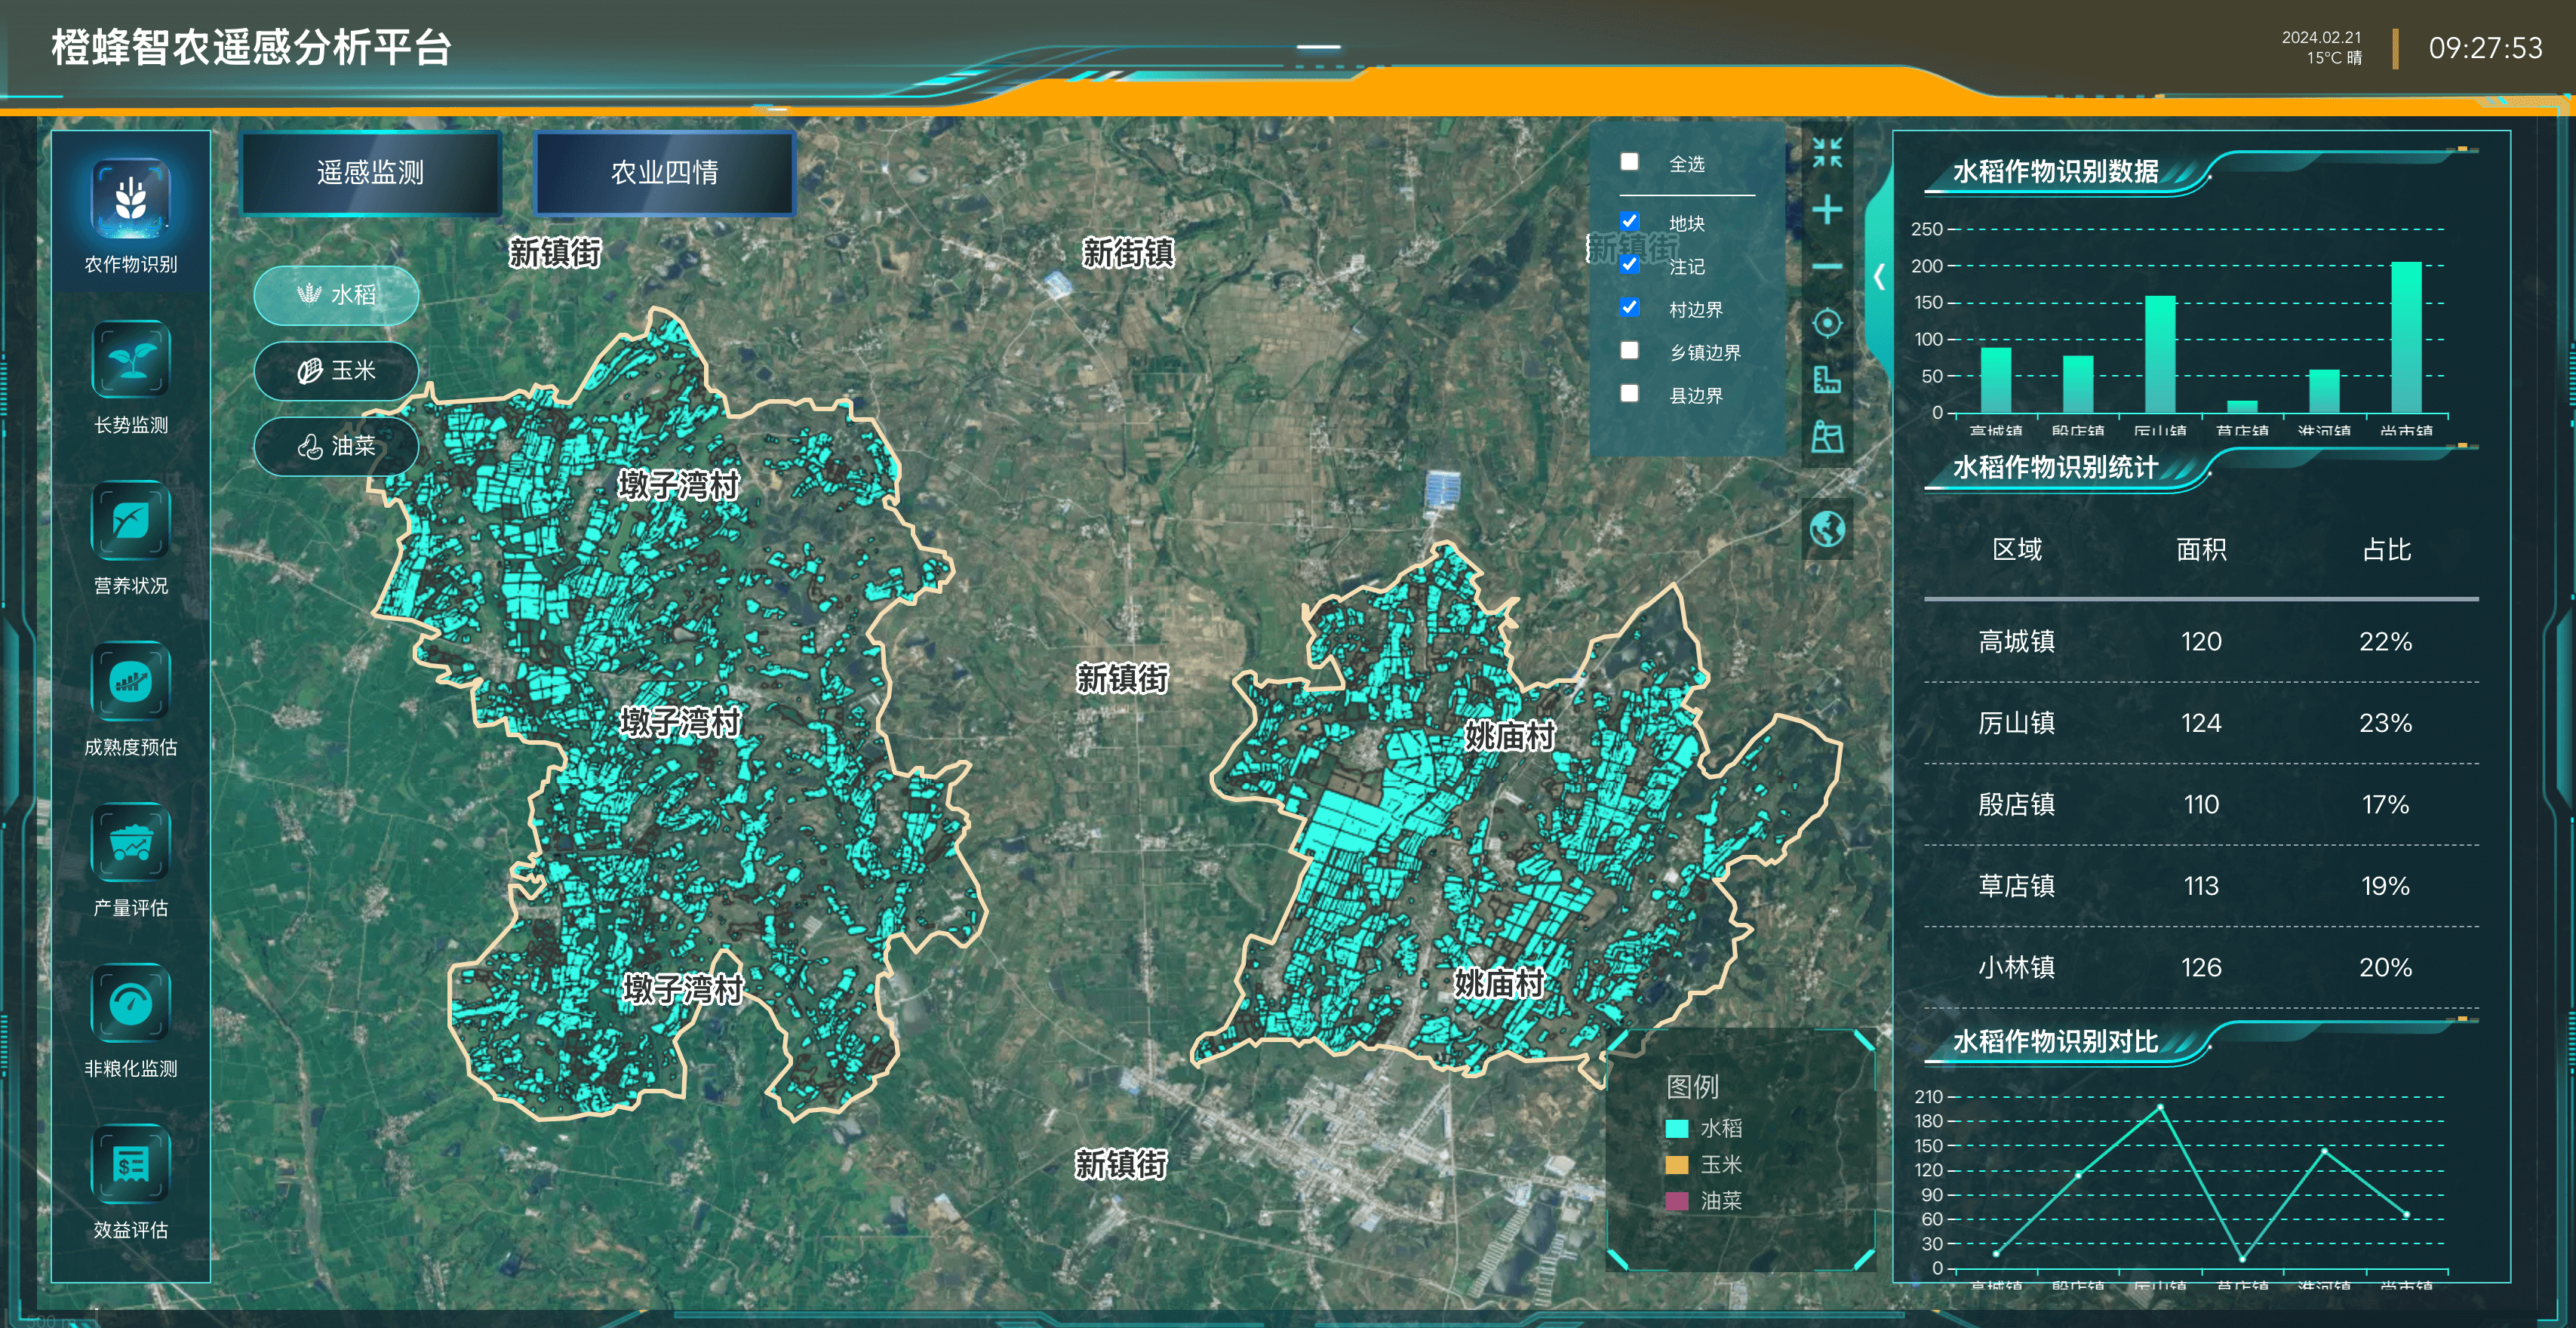Viewport: 2576px width, 1328px height.
Task: Enable the 乡镇边界 layer checkbox
Action: [x=1629, y=350]
